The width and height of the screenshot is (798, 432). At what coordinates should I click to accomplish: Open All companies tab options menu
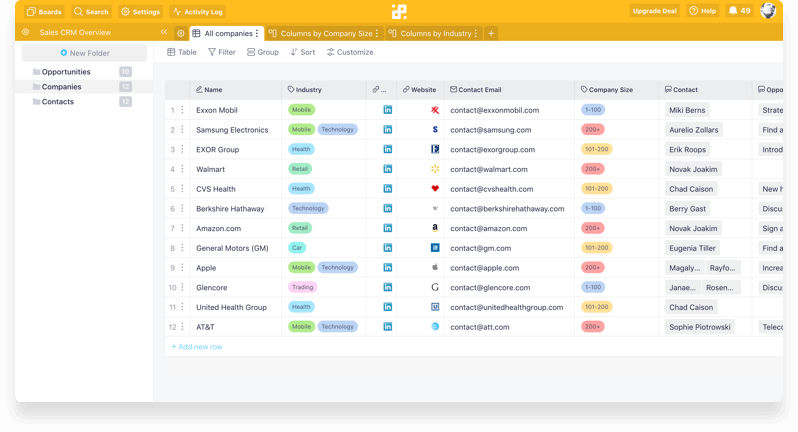257,34
